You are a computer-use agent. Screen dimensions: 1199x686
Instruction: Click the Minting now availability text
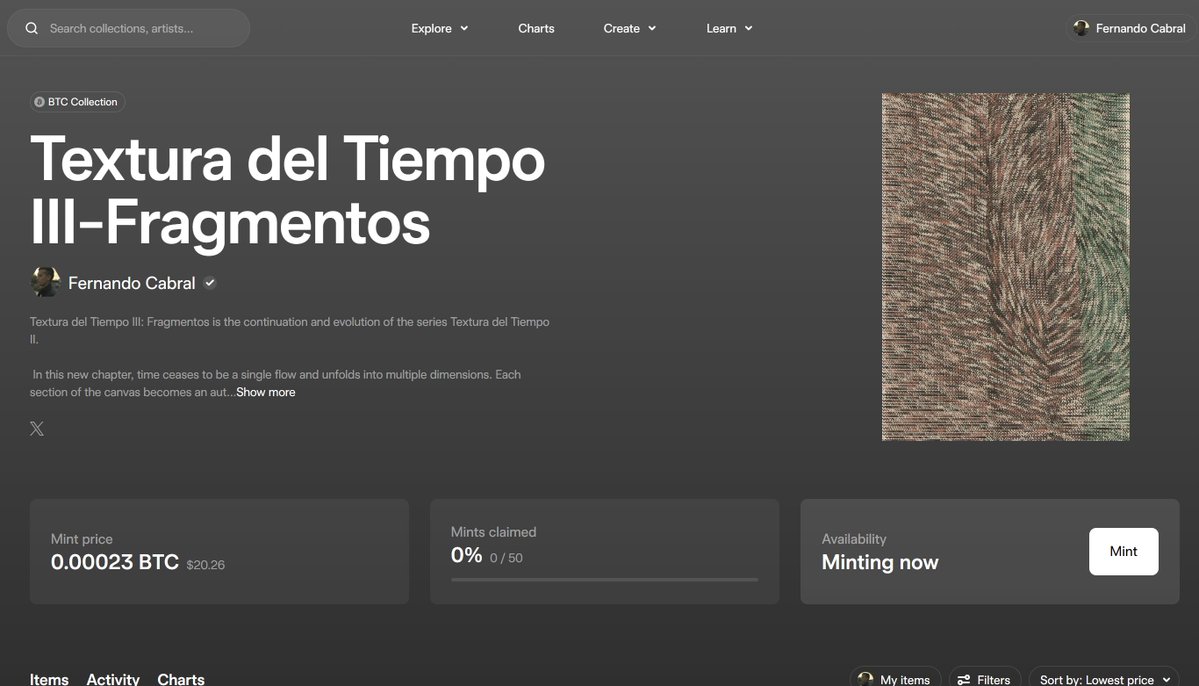pyautogui.click(x=879, y=562)
